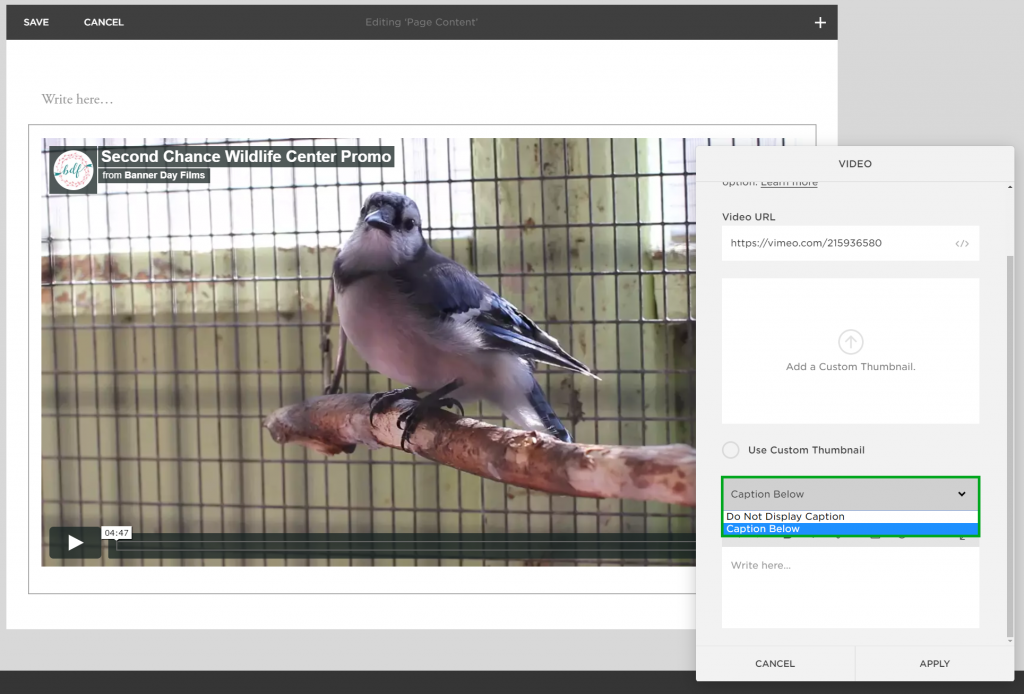Click APPLY in the video settings panel
The width and height of the screenshot is (1024, 694).
[x=934, y=663]
